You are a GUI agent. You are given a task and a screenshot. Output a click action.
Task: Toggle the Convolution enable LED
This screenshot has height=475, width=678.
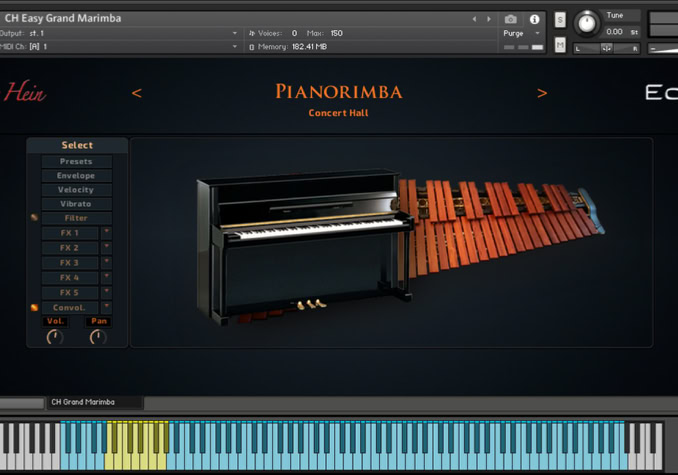[x=34, y=308]
